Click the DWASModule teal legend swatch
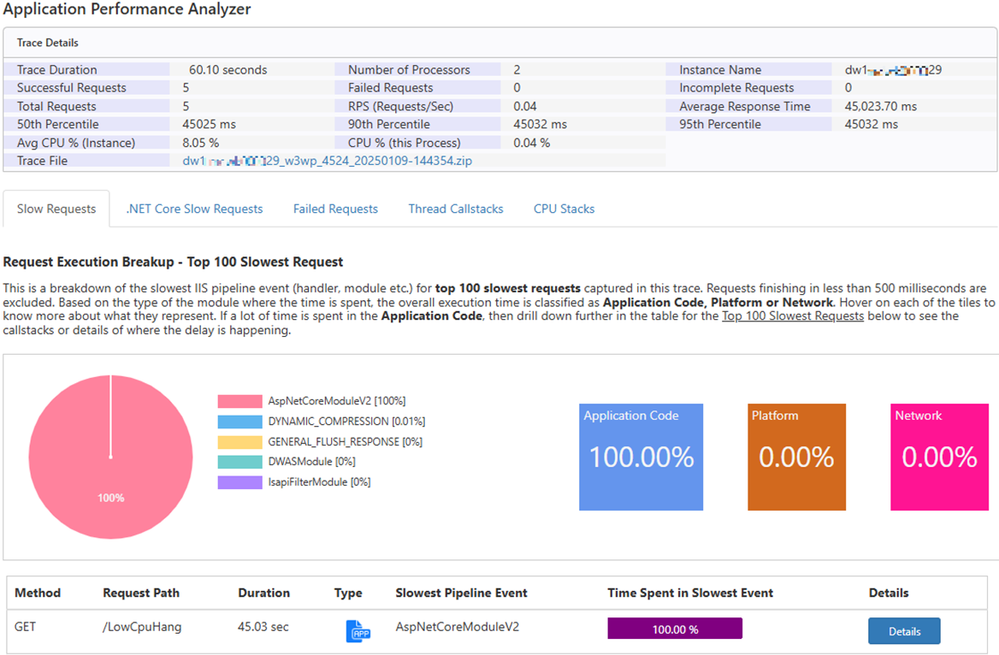 coord(239,461)
